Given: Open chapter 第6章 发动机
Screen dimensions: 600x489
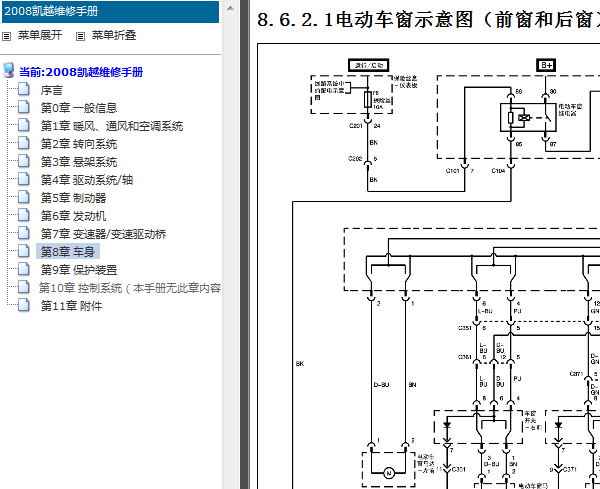Looking at the screenshot, I should (x=73, y=216).
